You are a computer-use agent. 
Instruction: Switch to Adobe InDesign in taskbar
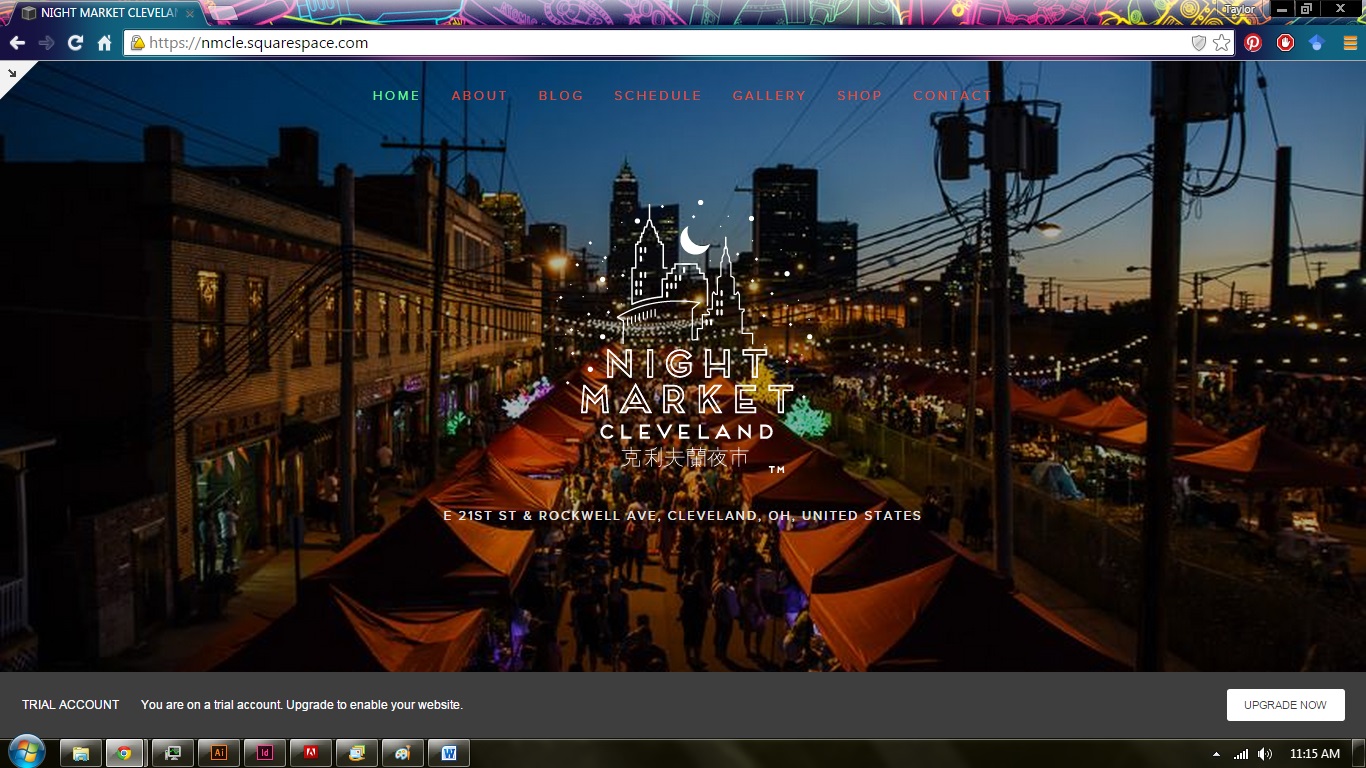point(265,753)
